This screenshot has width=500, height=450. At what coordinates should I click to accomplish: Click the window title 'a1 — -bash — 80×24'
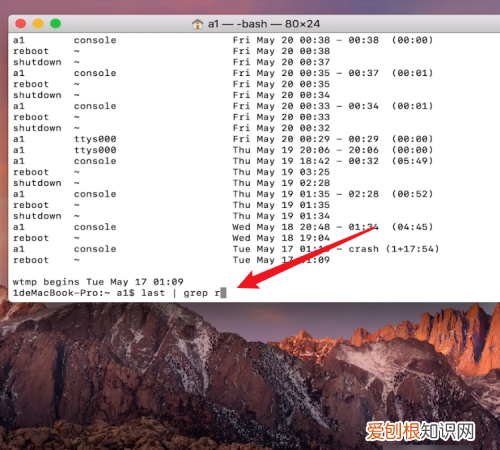click(x=264, y=24)
